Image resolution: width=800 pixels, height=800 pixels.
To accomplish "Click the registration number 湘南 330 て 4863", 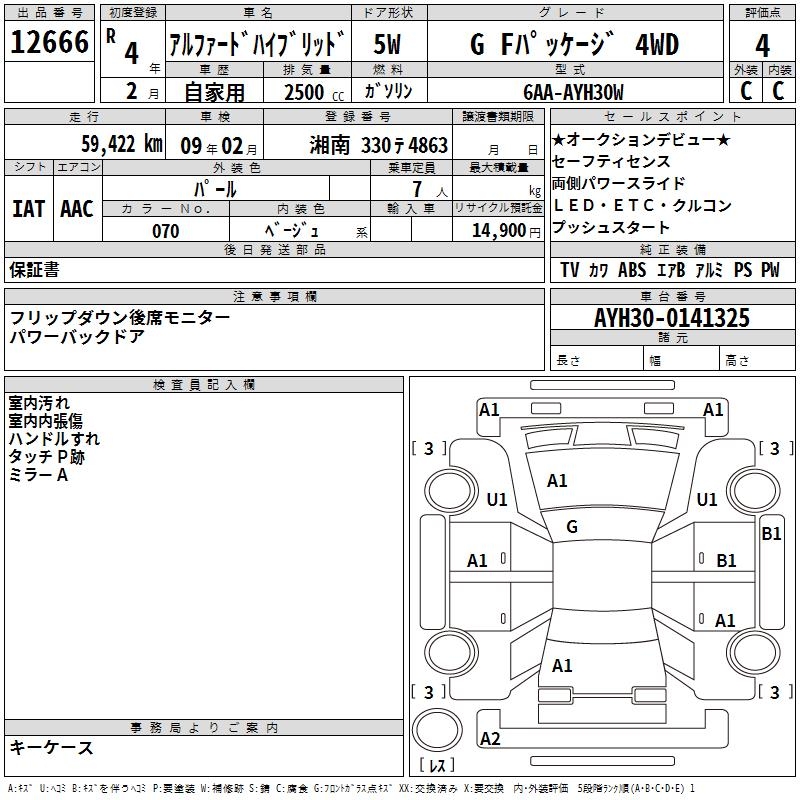I will (379, 146).
